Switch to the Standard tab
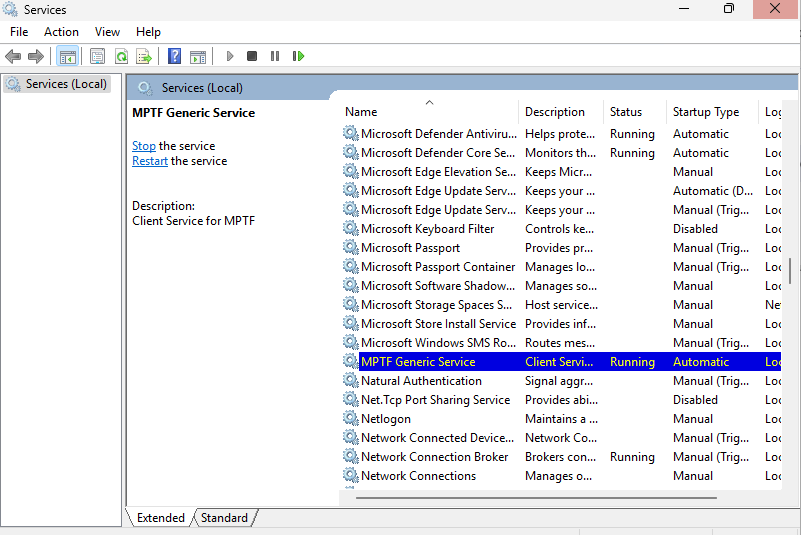This screenshot has width=801, height=535. click(224, 518)
